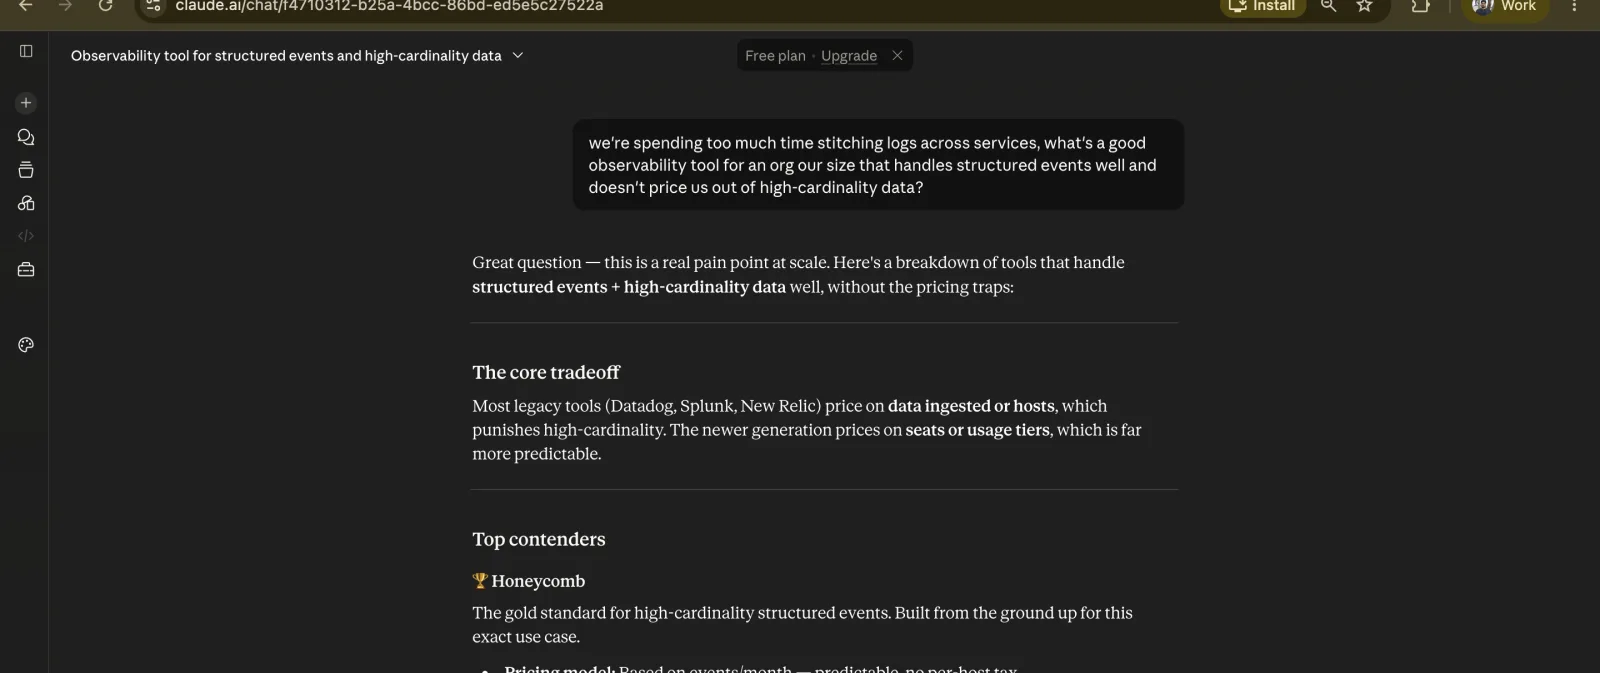Open the conversation title menu
Image resolution: width=1600 pixels, height=673 pixels.
point(286,56)
